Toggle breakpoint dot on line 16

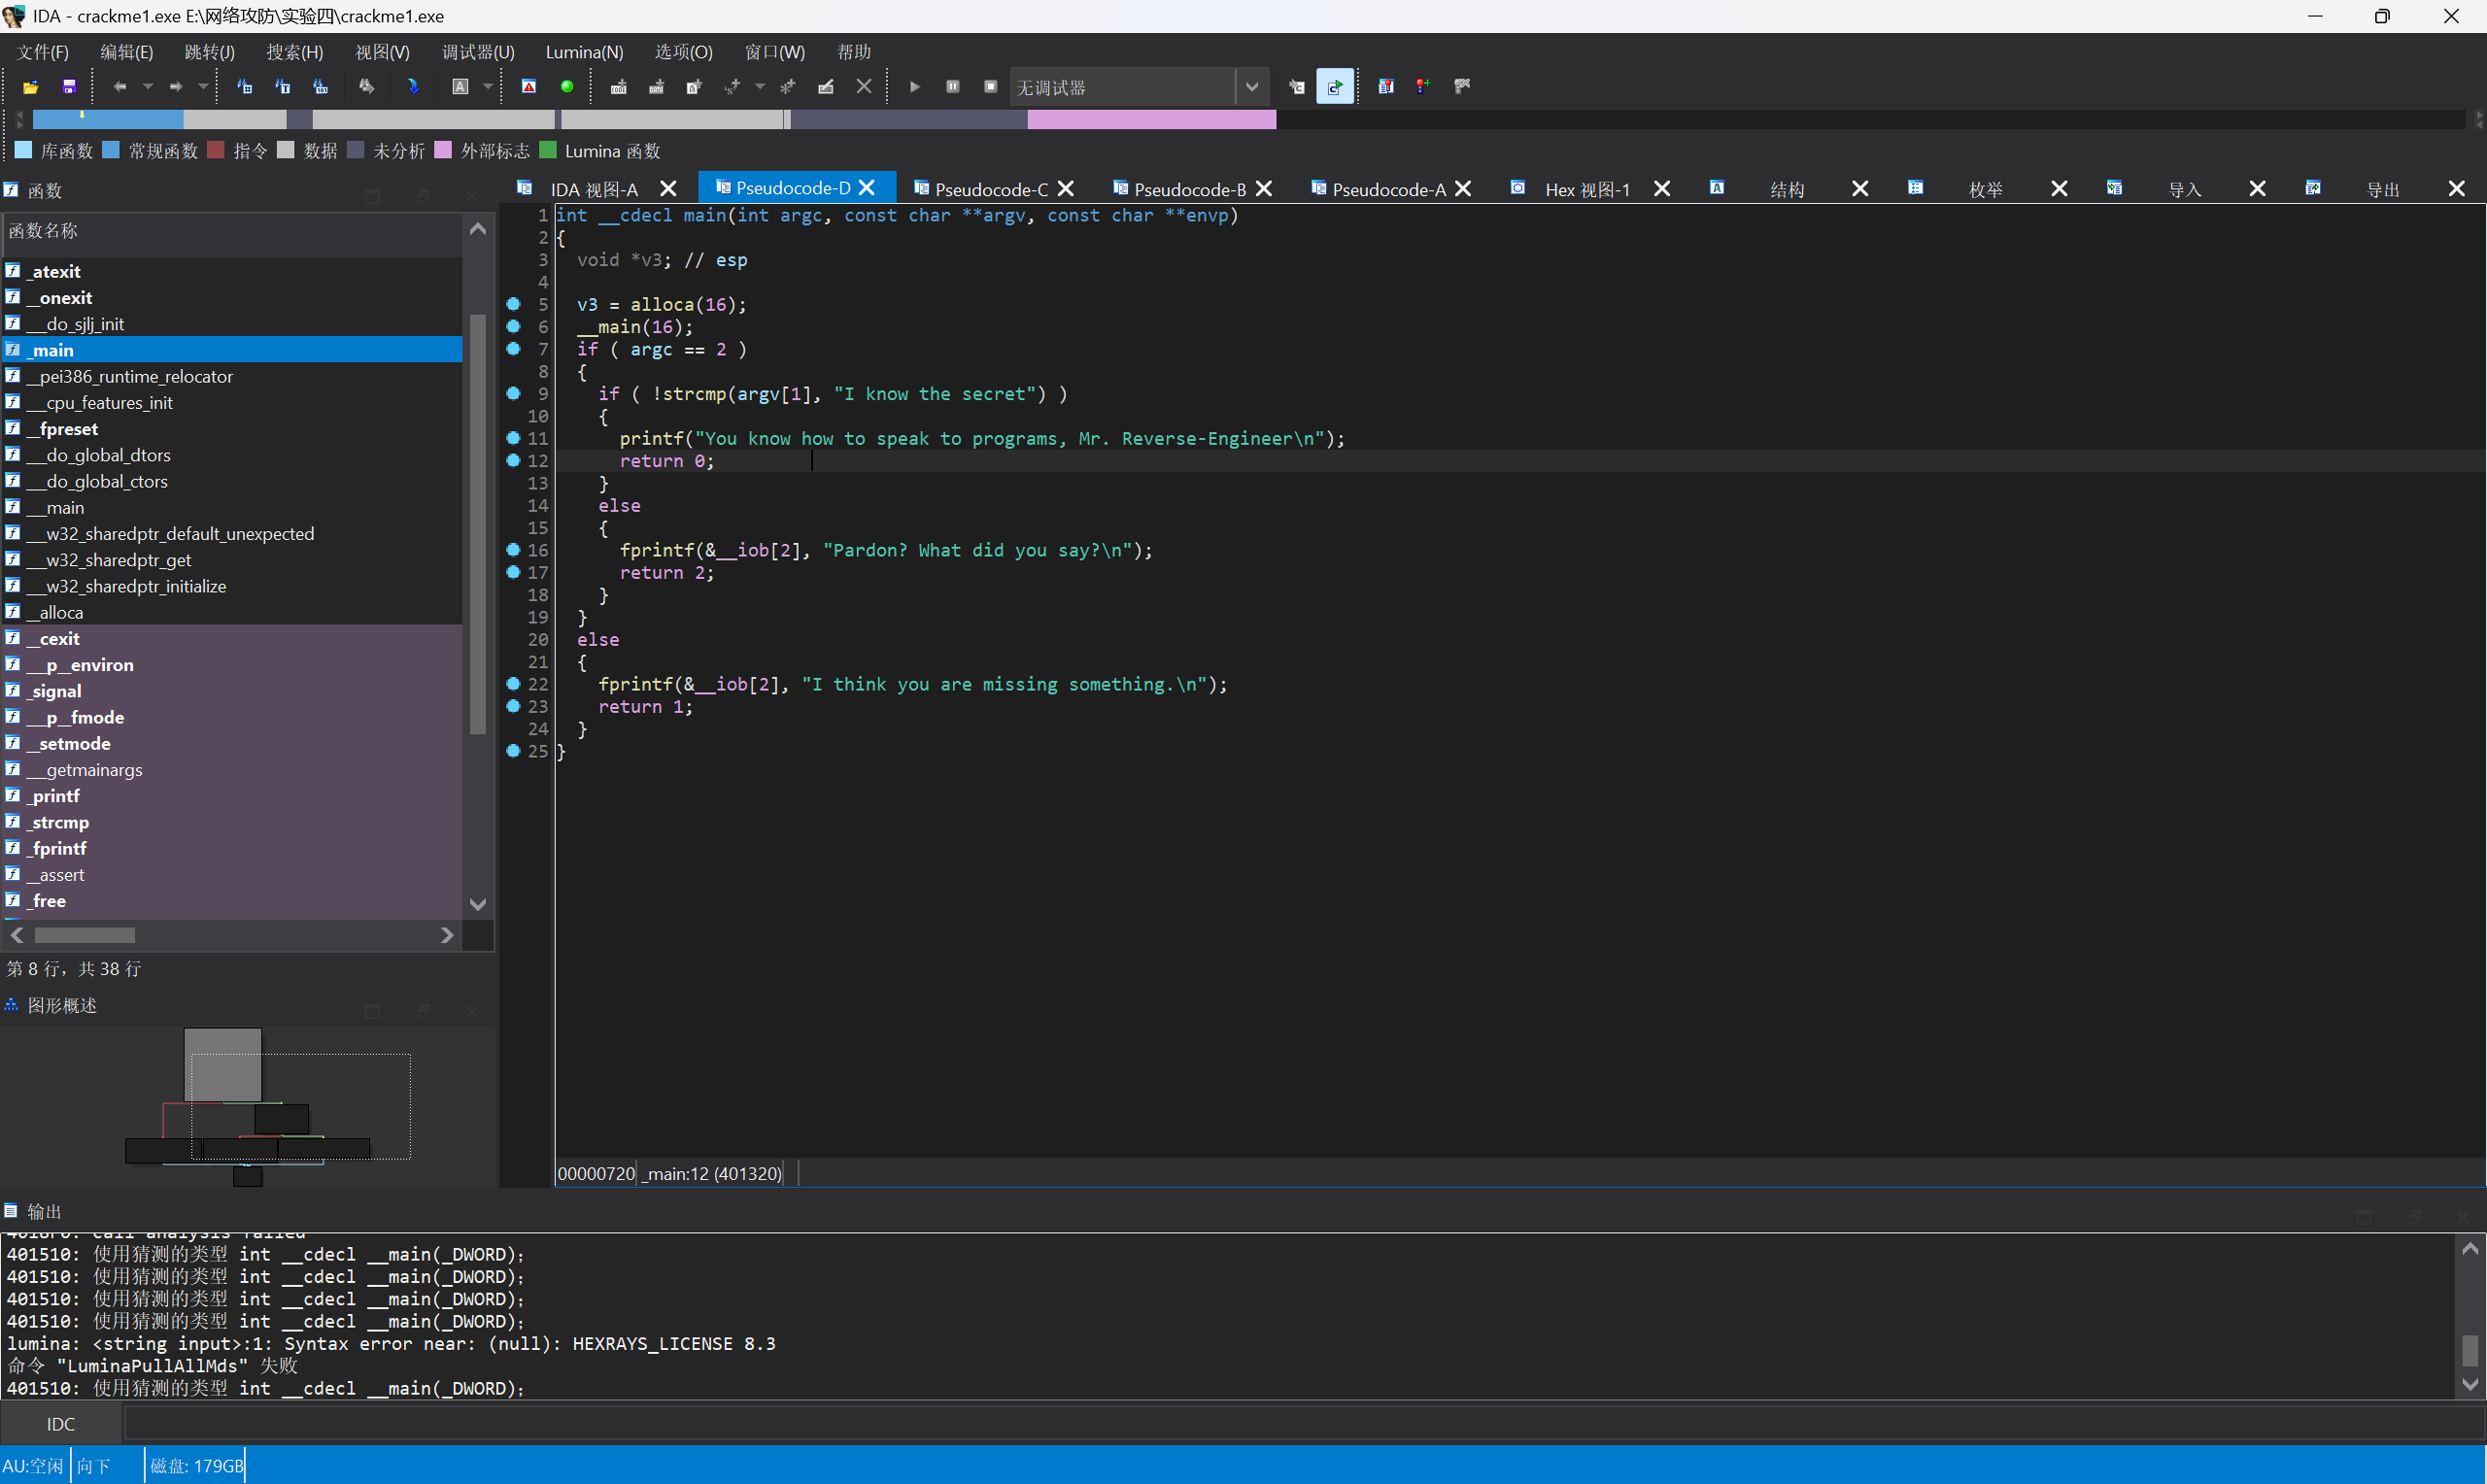(x=513, y=550)
